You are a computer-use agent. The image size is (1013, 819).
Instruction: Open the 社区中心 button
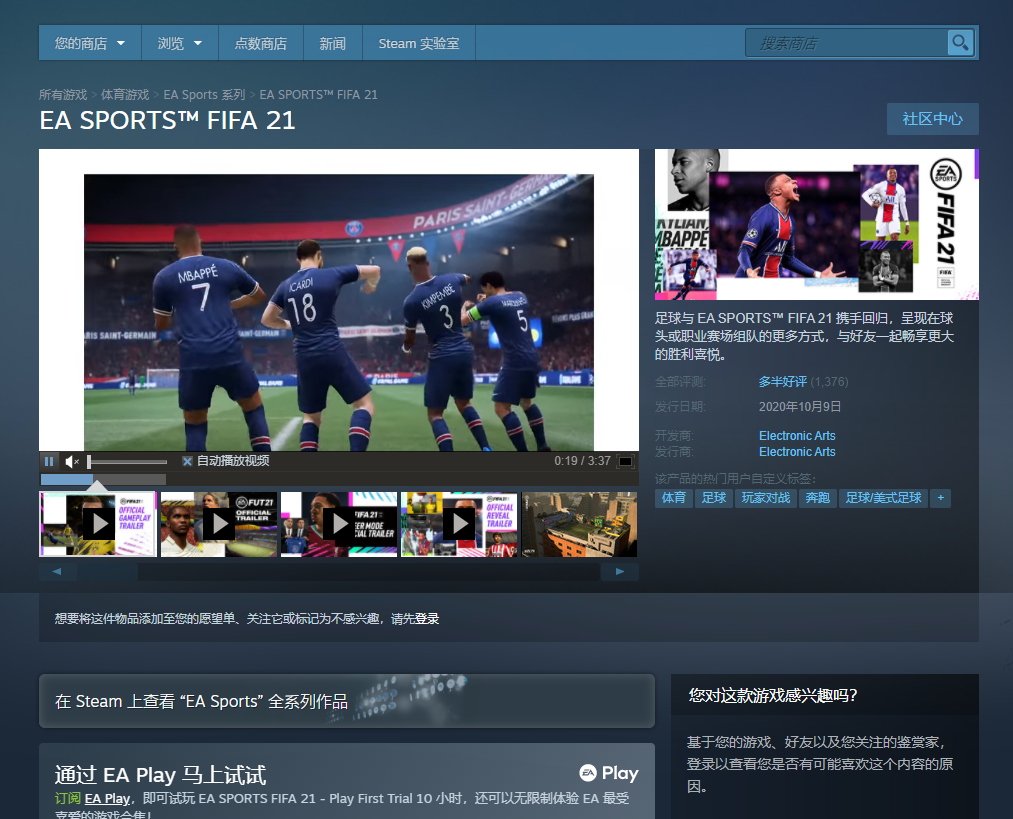click(x=932, y=119)
